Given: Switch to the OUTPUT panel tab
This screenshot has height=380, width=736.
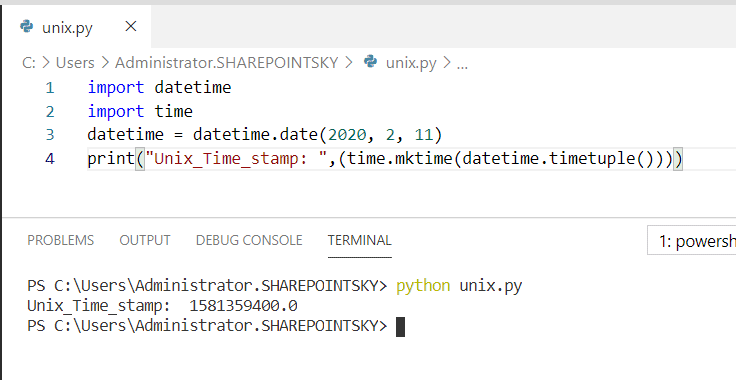Looking at the screenshot, I should 145,240.
